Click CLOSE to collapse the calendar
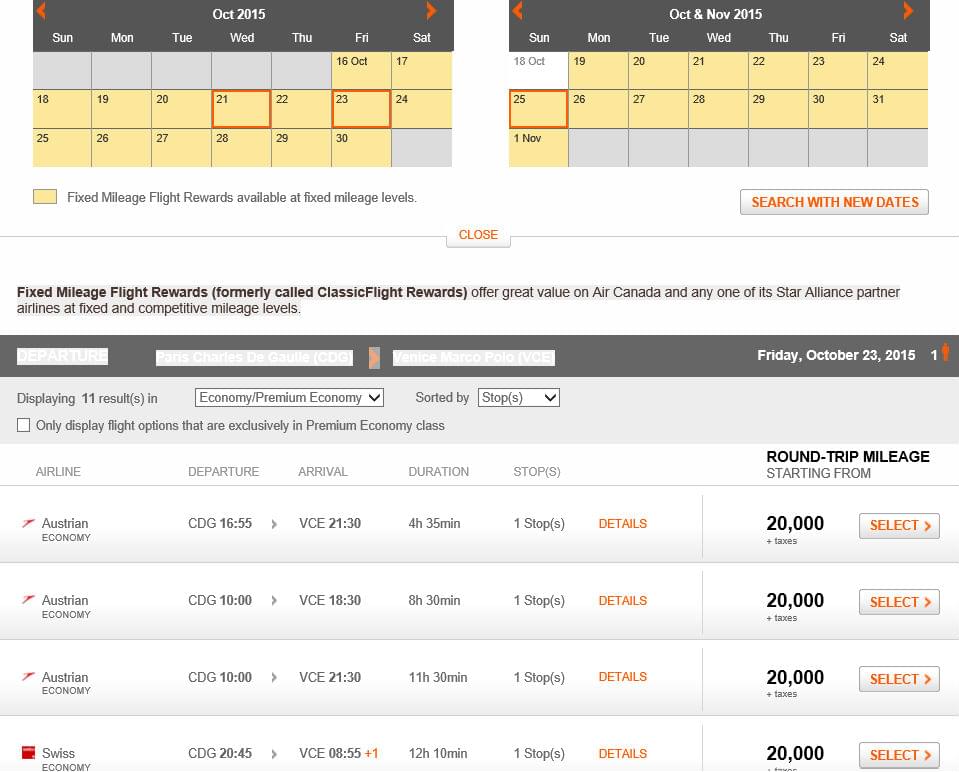 point(478,235)
